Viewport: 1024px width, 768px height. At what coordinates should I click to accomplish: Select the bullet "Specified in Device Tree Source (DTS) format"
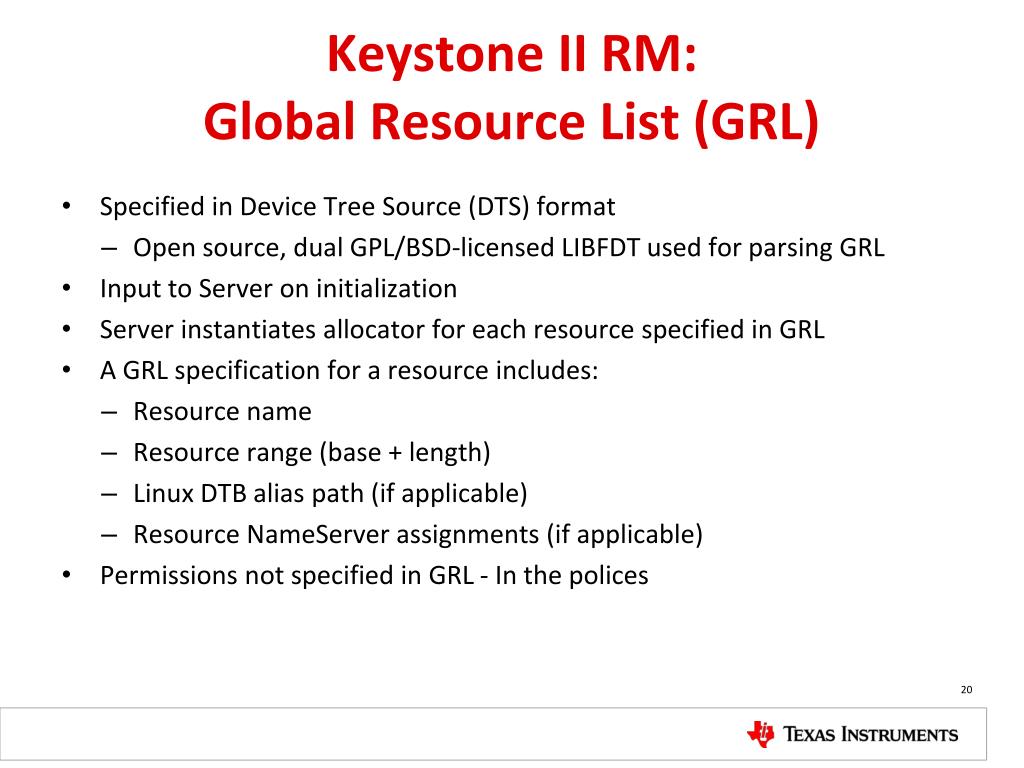click(x=357, y=207)
